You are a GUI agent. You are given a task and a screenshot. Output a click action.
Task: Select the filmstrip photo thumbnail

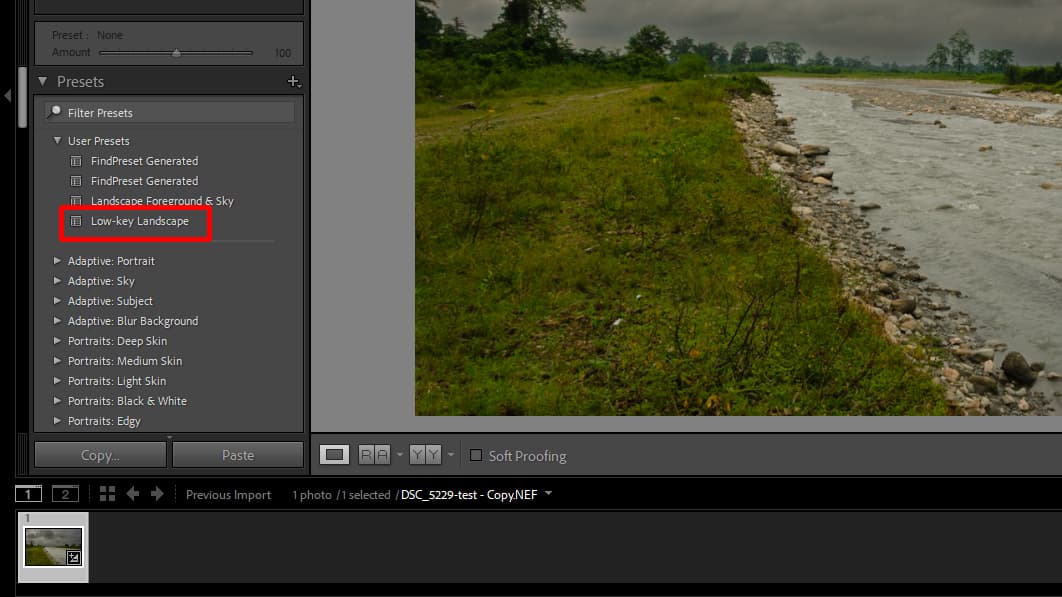tap(54, 547)
